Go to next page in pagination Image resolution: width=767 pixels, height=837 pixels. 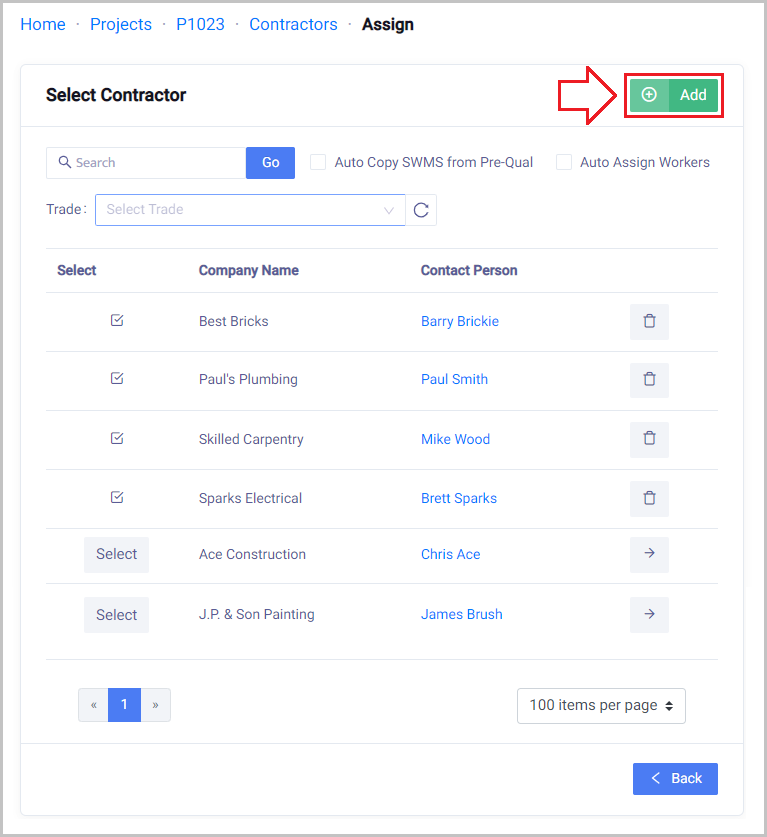(x=155, y=705)
